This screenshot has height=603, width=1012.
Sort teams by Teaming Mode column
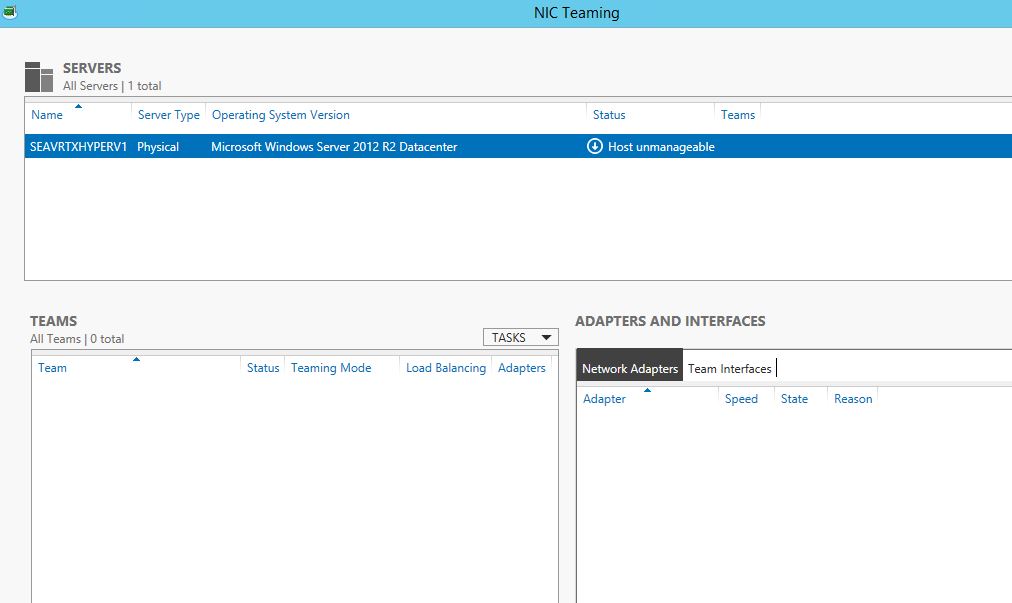point(330,368)
